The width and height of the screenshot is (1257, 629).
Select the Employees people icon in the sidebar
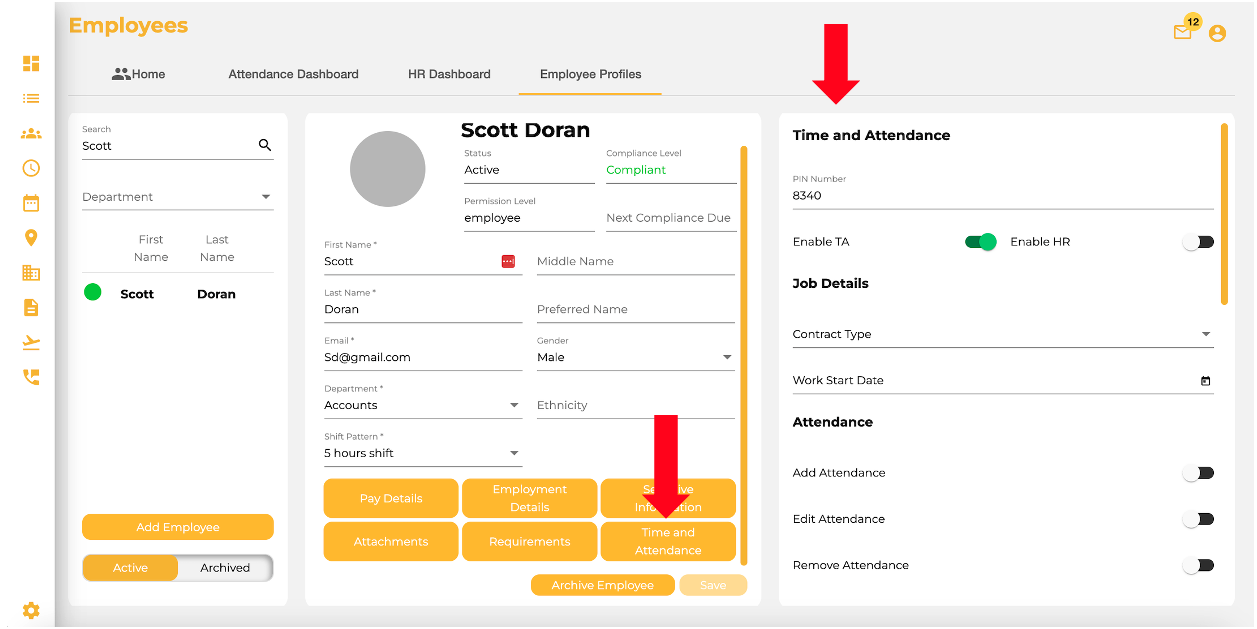[30, 133]
